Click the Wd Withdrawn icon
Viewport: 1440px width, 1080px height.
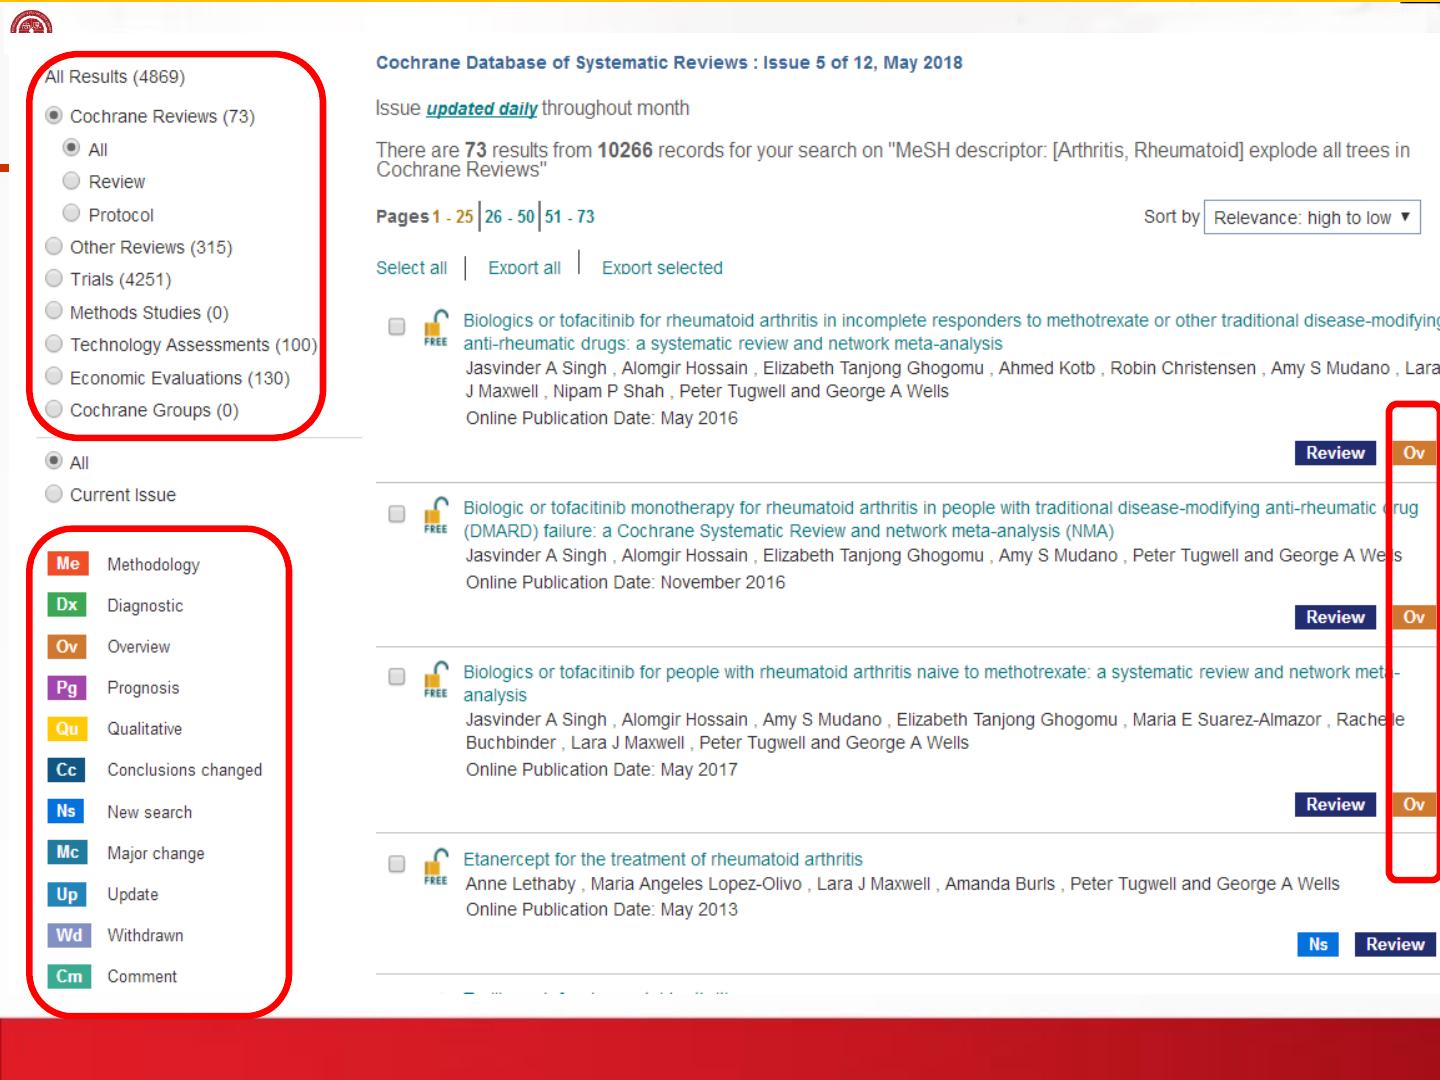coord(68,935)
